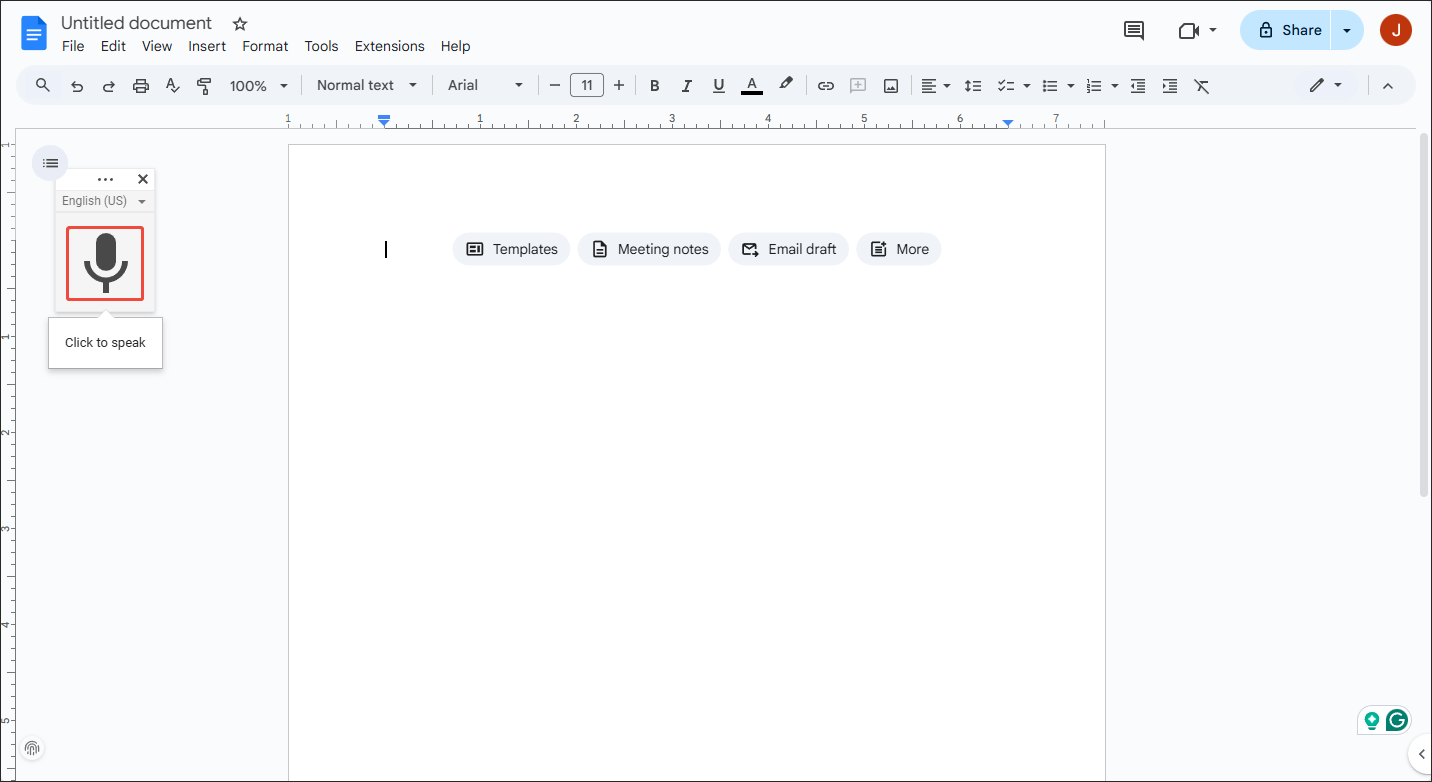Toggle italic formatting
The width and height of the screenshot is (1432, 782).
[x=687, y=85]
